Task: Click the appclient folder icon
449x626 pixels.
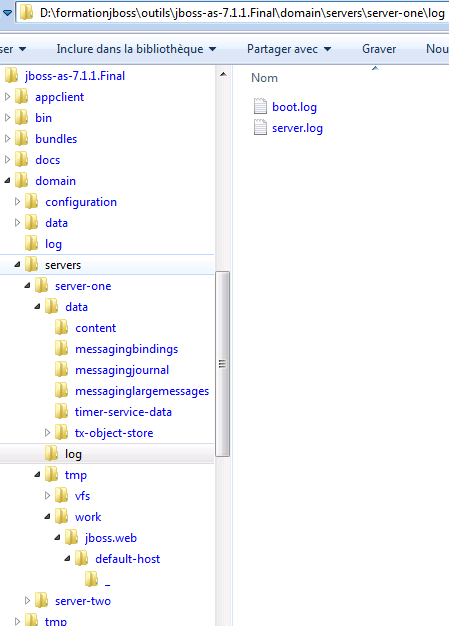Action: tap(22, 97)
